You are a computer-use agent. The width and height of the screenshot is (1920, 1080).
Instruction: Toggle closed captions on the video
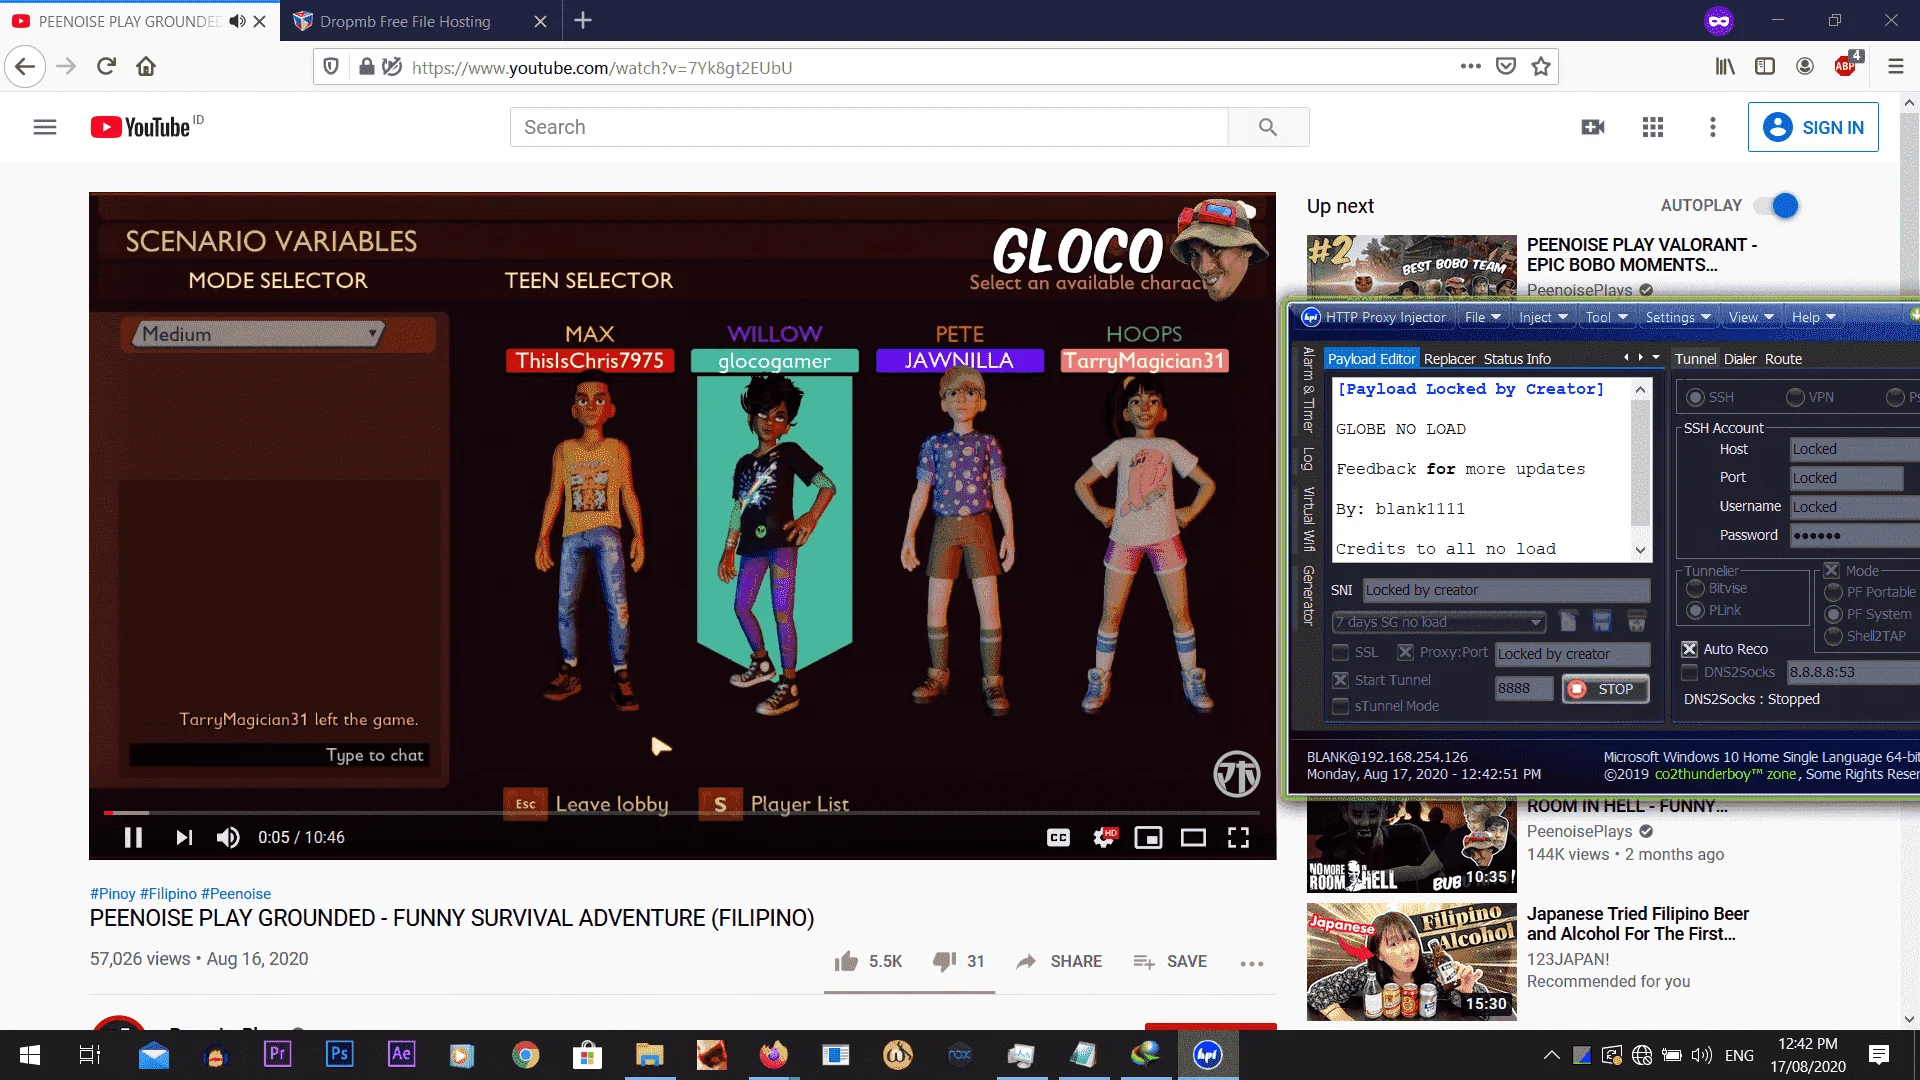[1058, 838]
